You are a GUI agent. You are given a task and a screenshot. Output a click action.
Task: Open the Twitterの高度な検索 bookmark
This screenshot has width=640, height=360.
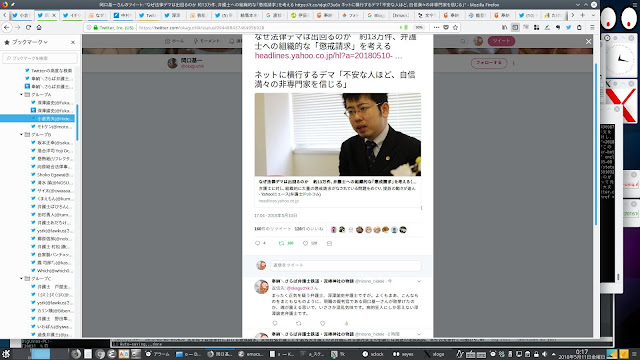point(48,71)
